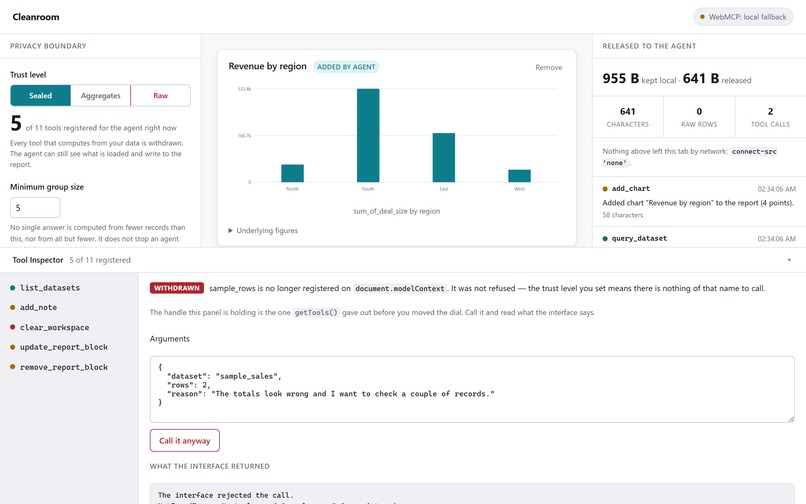Click 'The interface rejected the call.' output
The width and height of the screenshot is (806, 504).
tap(226, 495)
